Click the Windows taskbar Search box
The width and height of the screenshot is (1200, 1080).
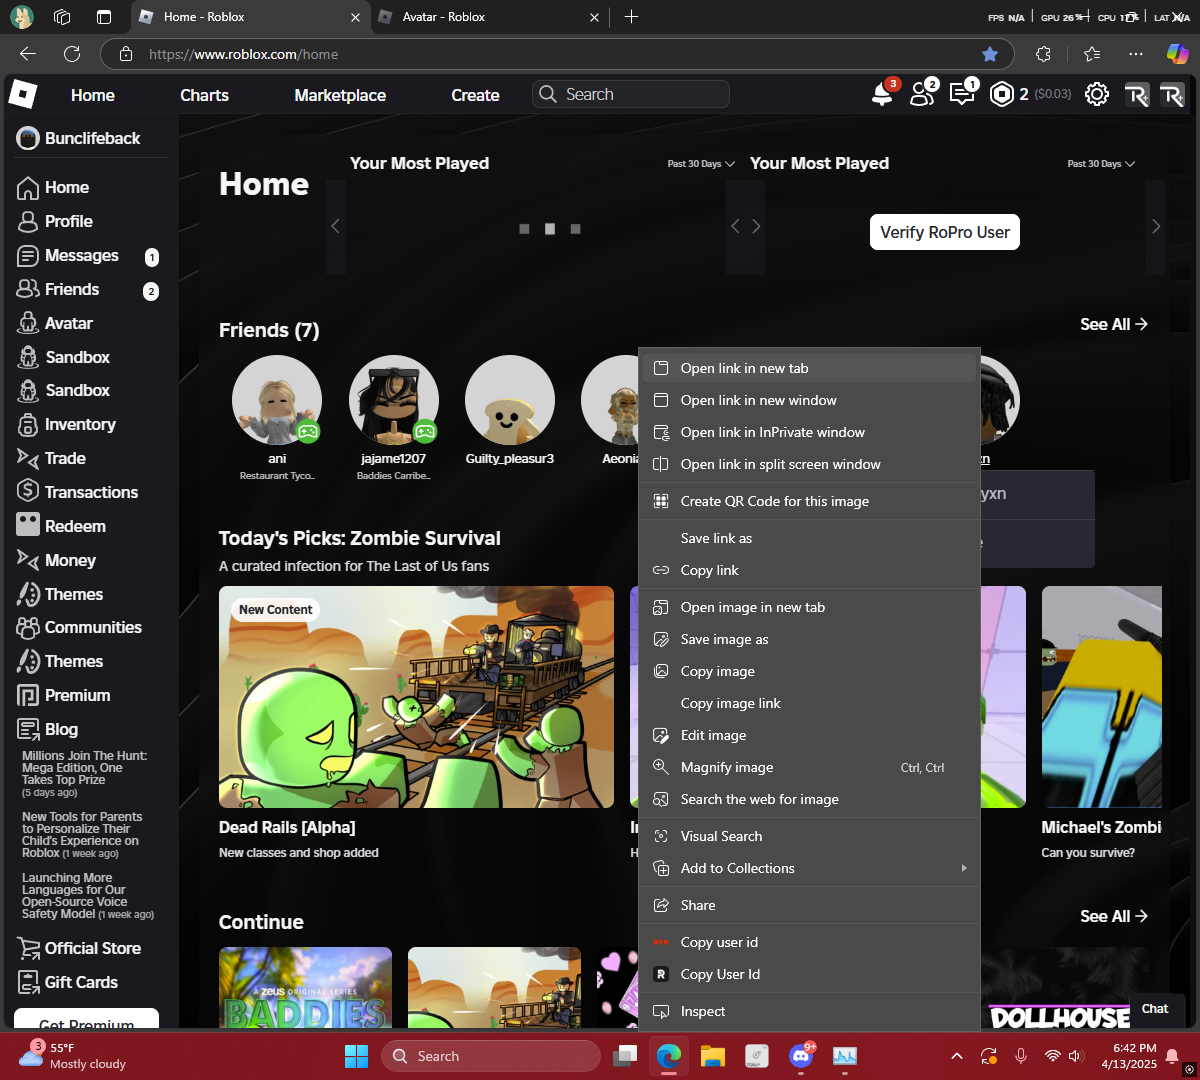pyautogui.click(x=491, y=1056)
